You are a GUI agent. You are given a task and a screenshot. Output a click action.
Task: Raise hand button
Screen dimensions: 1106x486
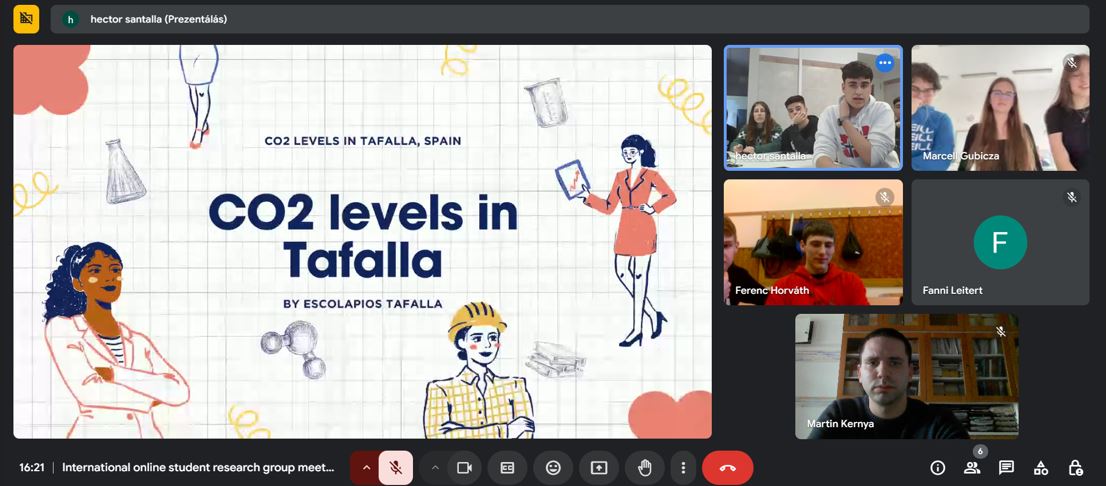point(644,468)
